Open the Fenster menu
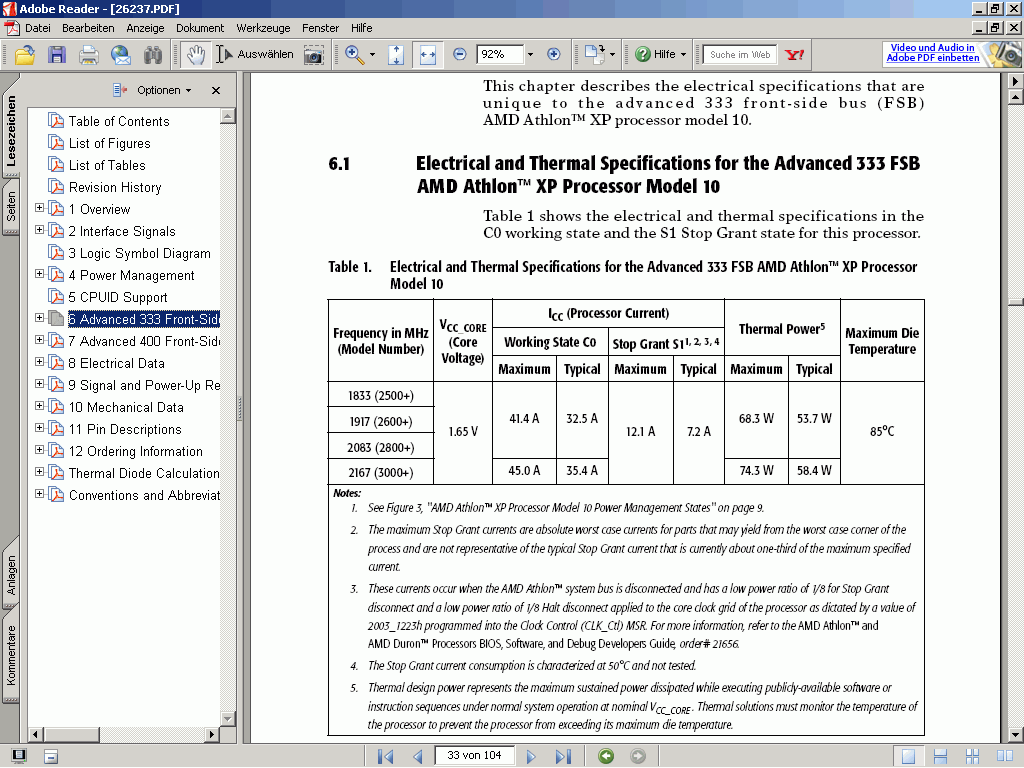This screenshot has height=768, width=1024. 320,28
